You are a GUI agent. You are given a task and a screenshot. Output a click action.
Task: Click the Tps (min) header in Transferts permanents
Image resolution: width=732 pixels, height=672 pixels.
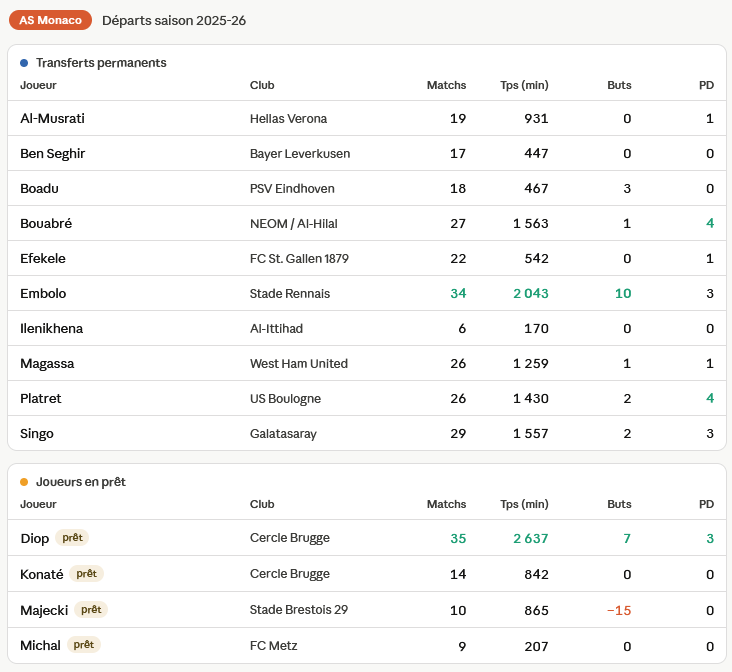524,85
